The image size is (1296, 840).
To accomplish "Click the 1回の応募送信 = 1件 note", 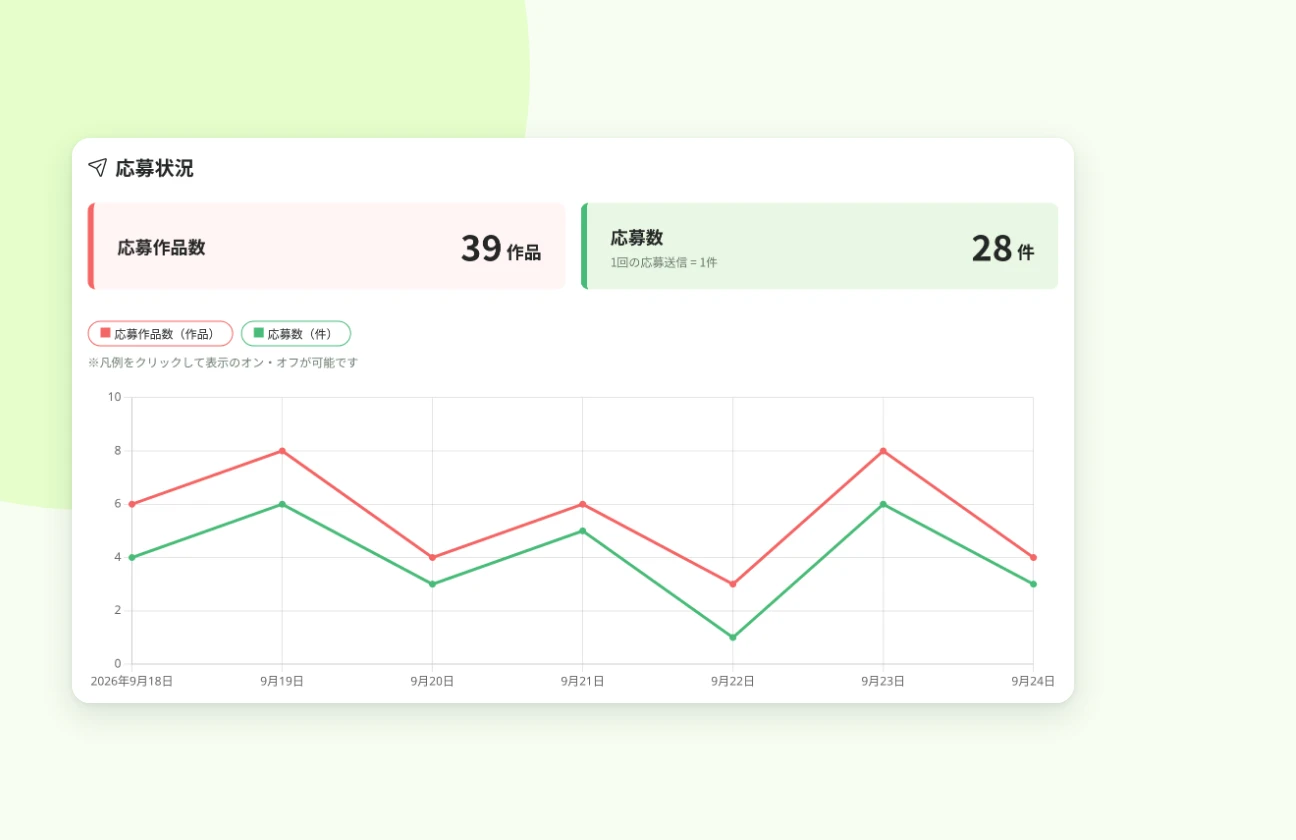I will click(664, 263).
